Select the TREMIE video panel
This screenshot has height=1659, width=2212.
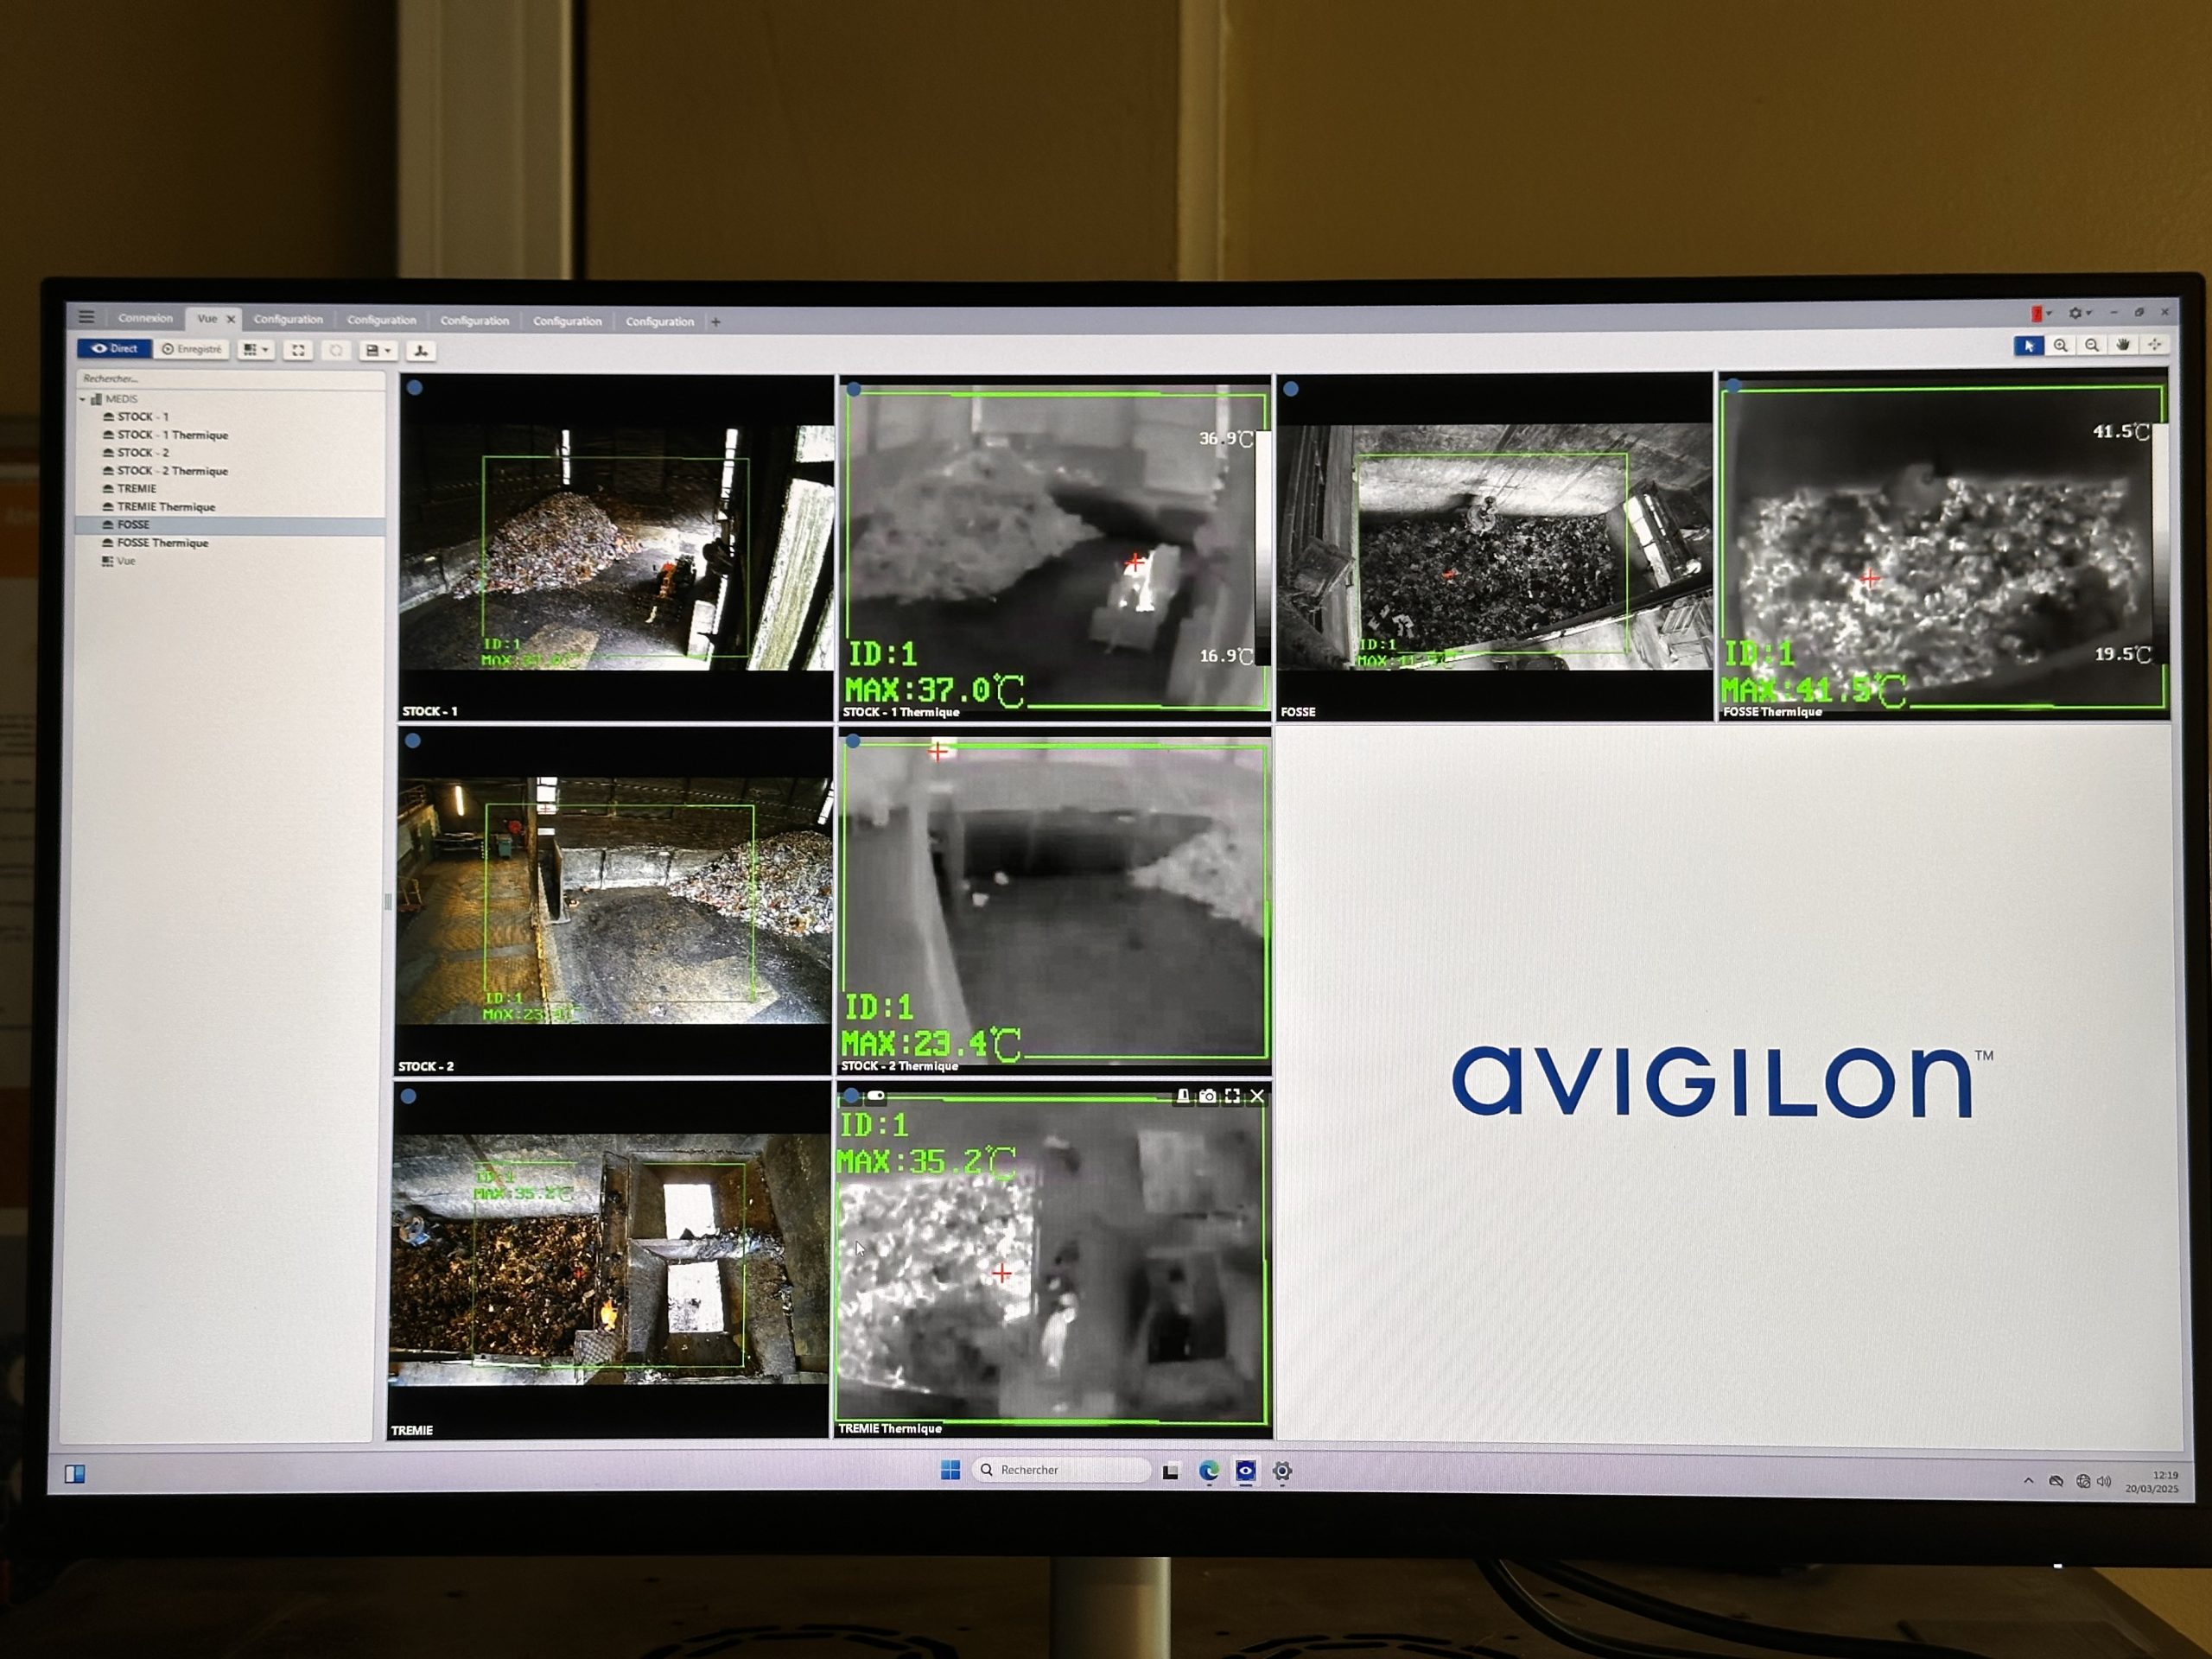[x=609, y=1260]
